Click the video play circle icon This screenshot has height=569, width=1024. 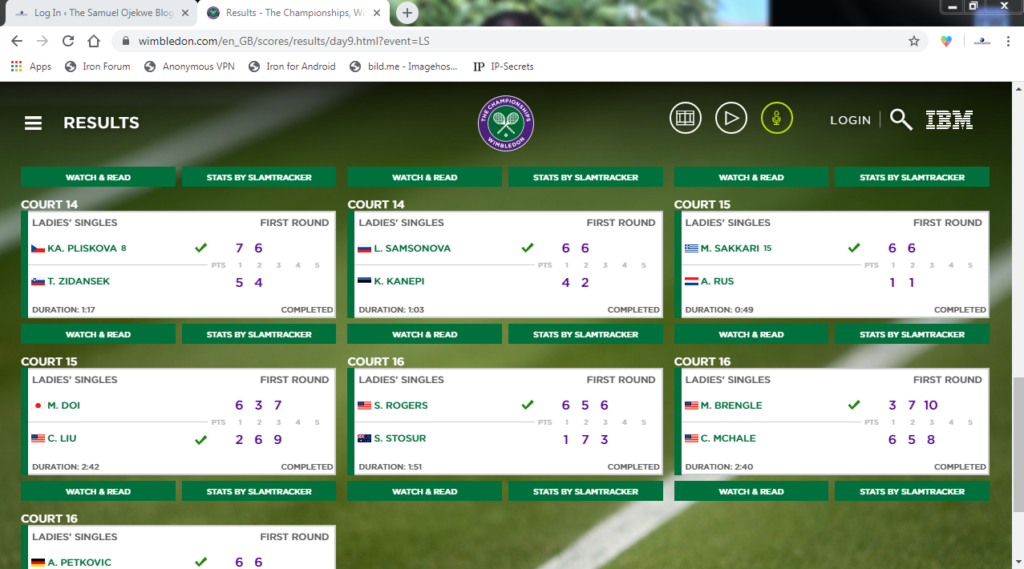pyautogui.click(x=731, y=118)
